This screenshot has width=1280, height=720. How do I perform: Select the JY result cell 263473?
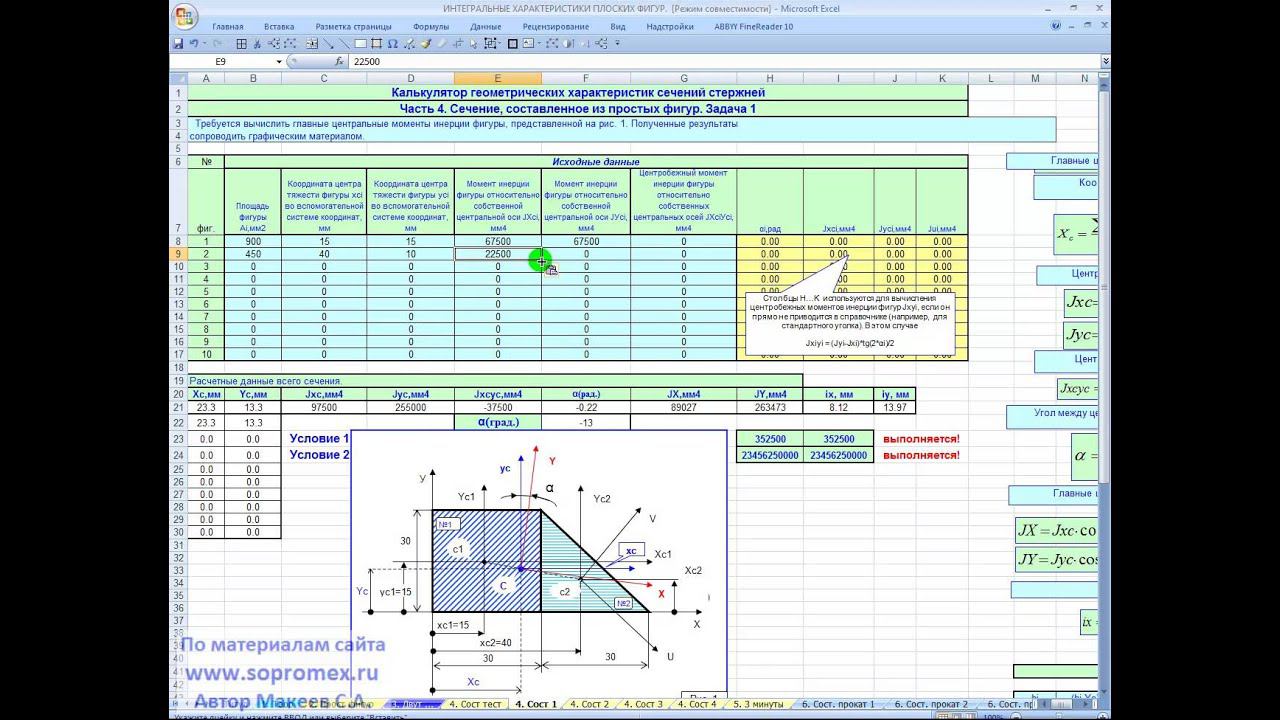tap(770, 408)
